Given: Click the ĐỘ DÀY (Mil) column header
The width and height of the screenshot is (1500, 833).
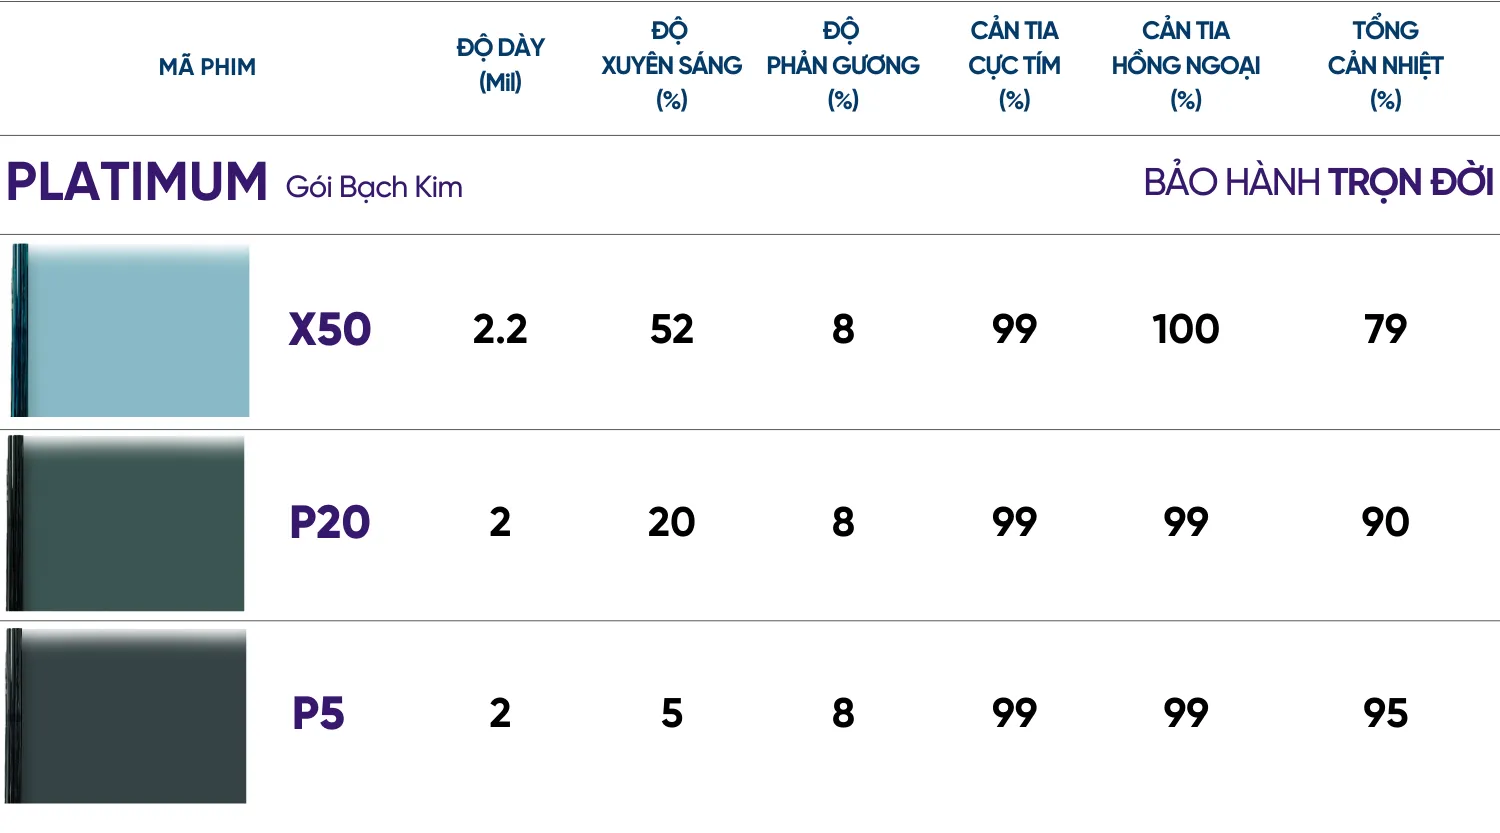Looking at the screenshot, I should [500, 65].
